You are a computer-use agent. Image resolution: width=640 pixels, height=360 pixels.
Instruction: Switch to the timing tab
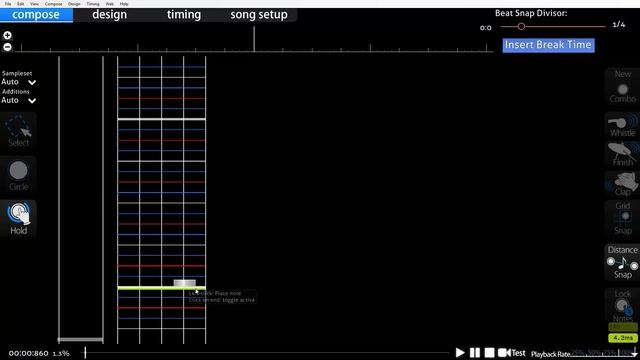184,15
